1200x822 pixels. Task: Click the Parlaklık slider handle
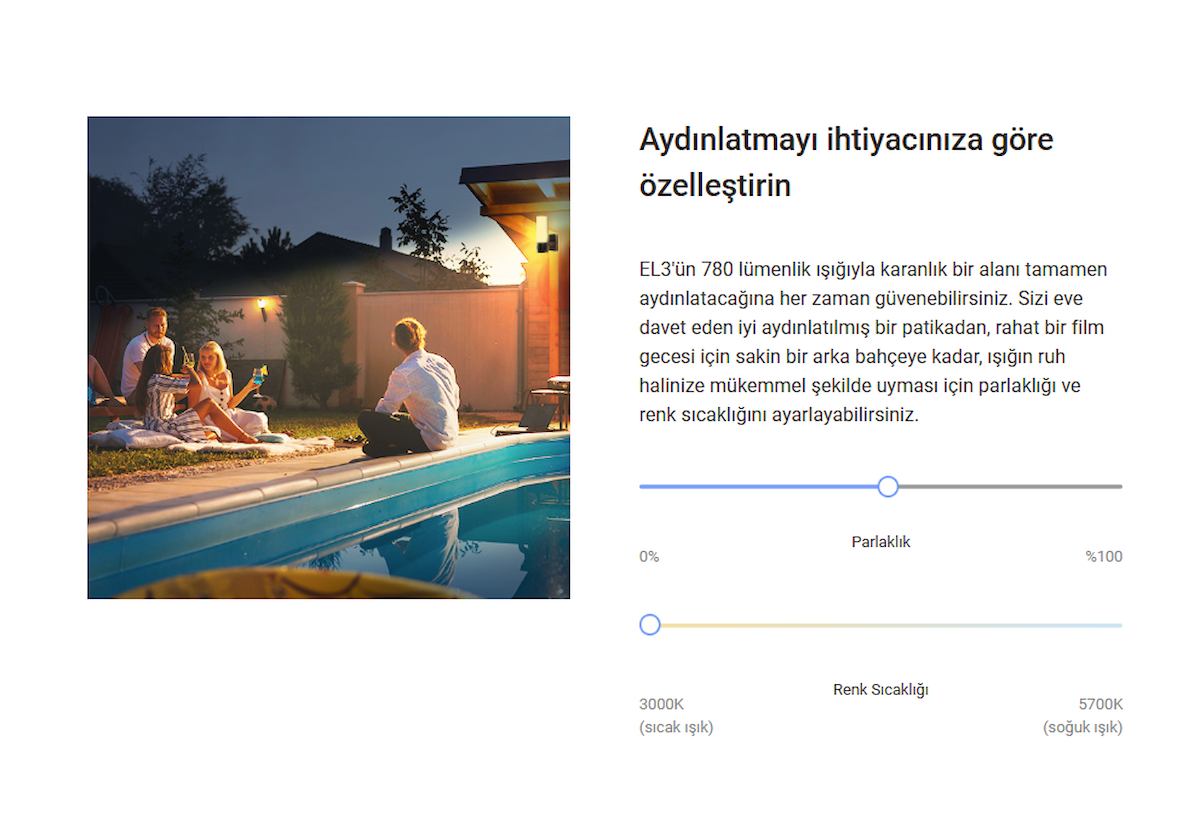point(887,487)
